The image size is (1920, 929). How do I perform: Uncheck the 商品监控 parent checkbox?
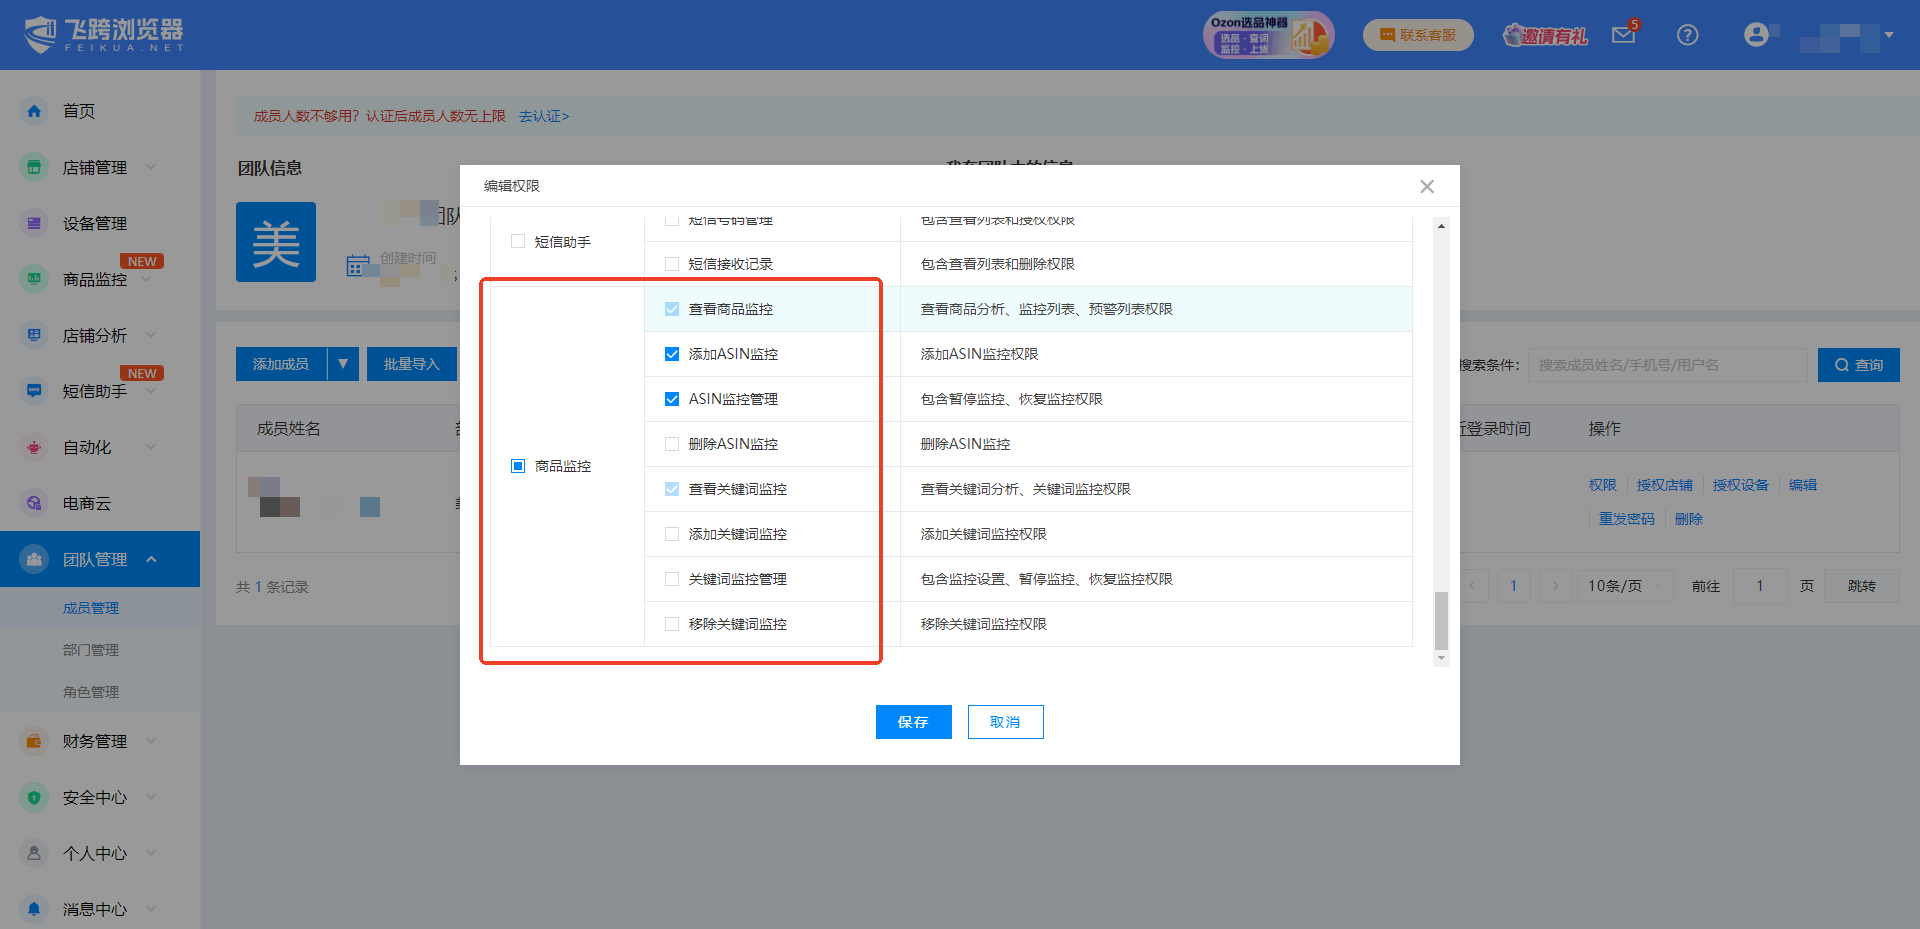click(x=517, y=465)
